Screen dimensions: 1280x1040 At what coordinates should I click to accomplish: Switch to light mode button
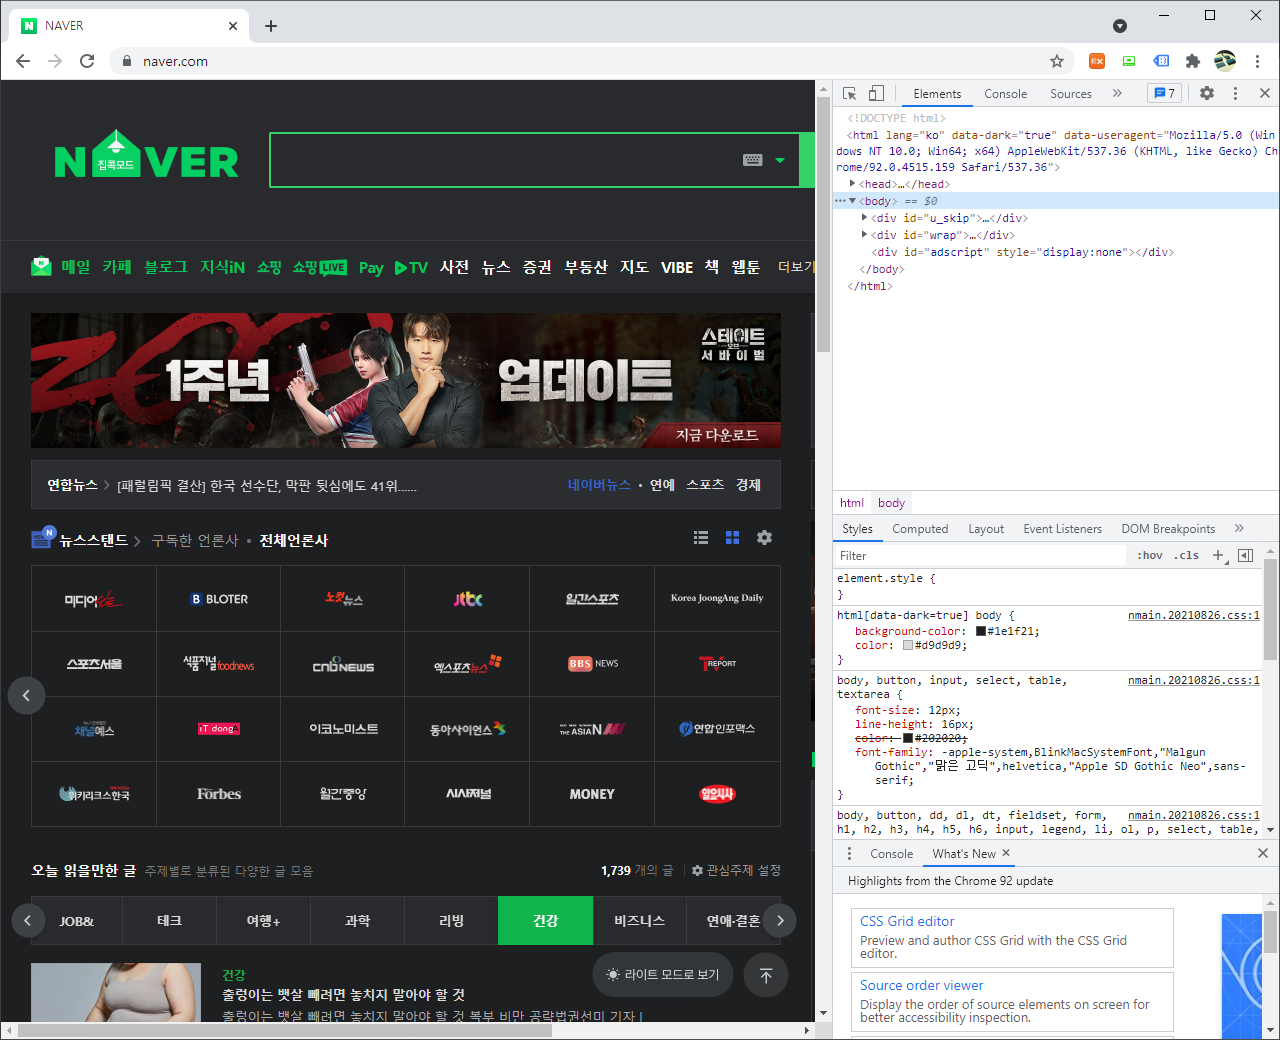pyautogui.click(x=663, y=974)
